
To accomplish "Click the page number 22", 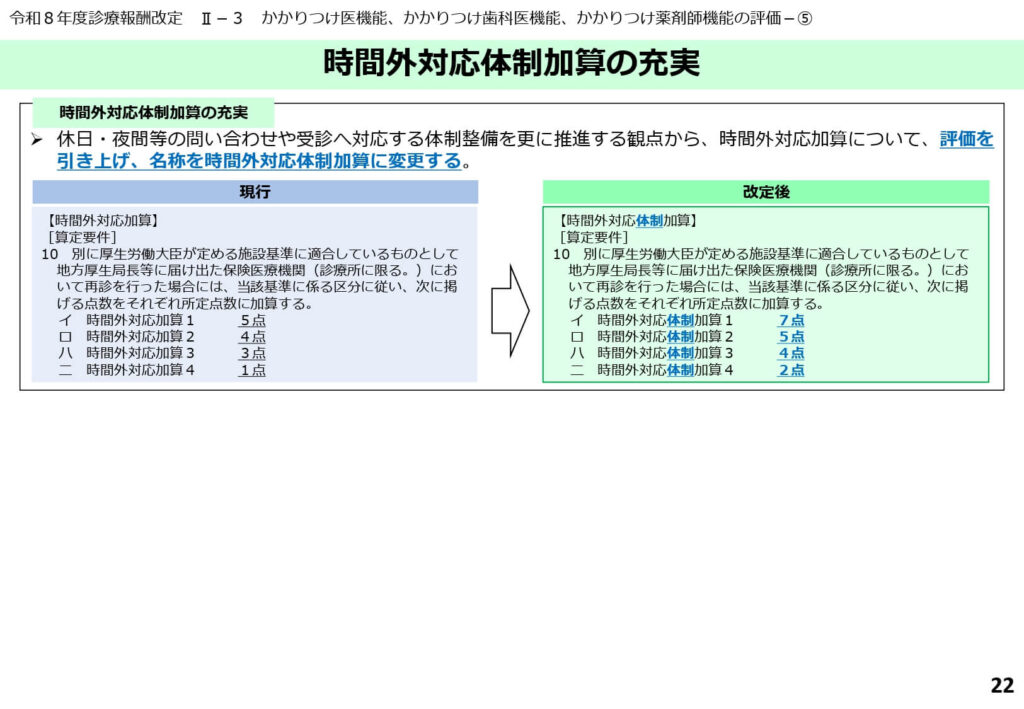I will (1001, 685).
